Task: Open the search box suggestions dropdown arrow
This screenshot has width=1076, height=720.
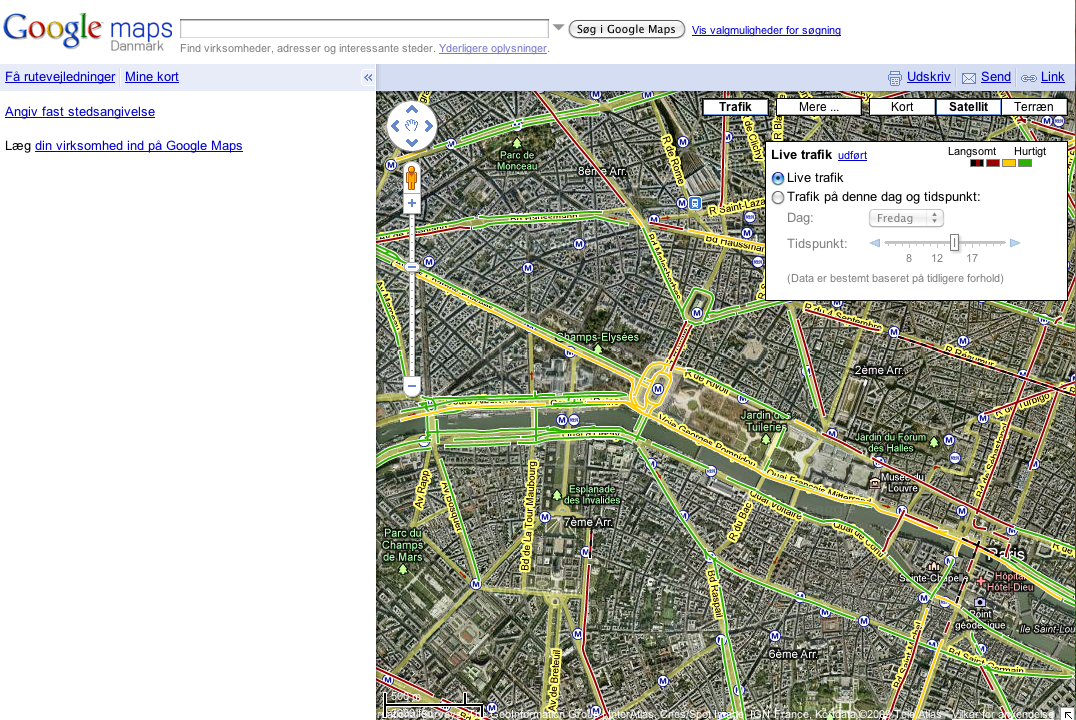Action: point(559,28)
